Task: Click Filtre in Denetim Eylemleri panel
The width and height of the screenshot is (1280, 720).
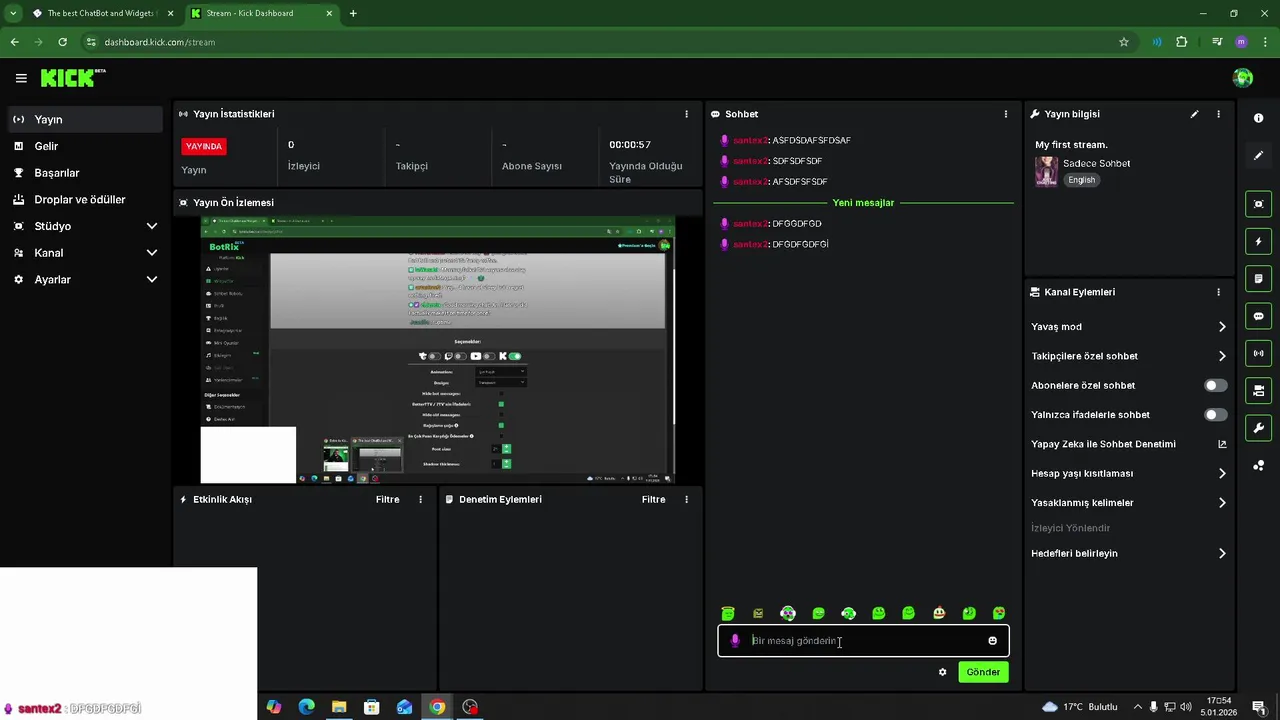Action: (x=653, y=499)
